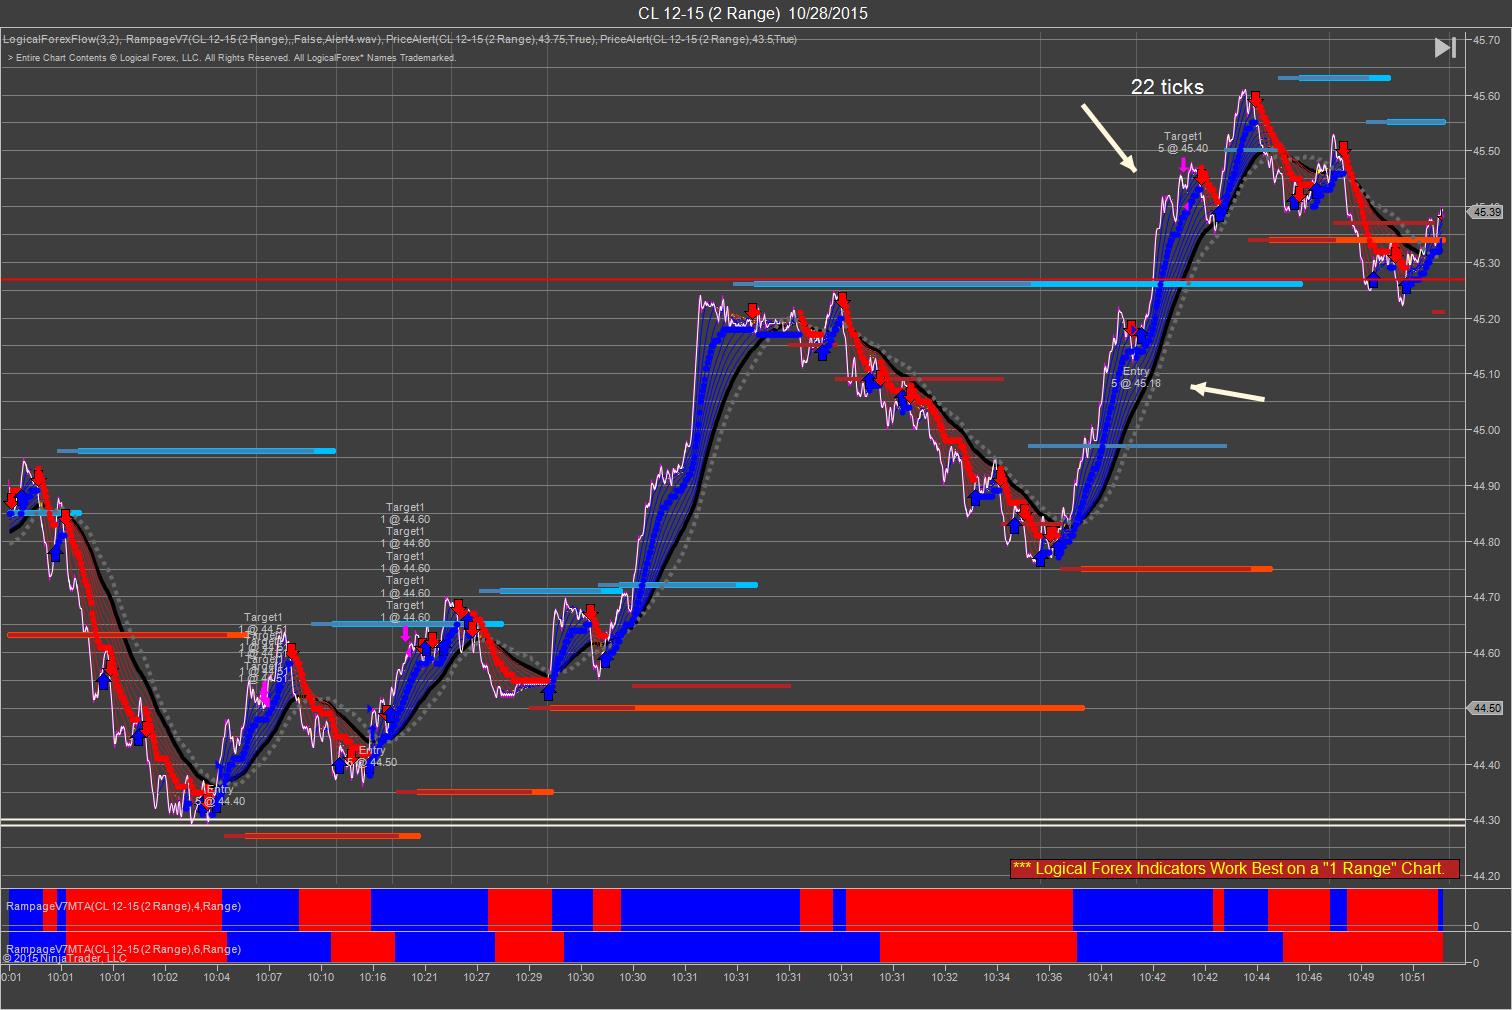Click the 10:49 time axis label
The height and width of the screenshot is (1010, 1512).
[x=1360, y=977]
